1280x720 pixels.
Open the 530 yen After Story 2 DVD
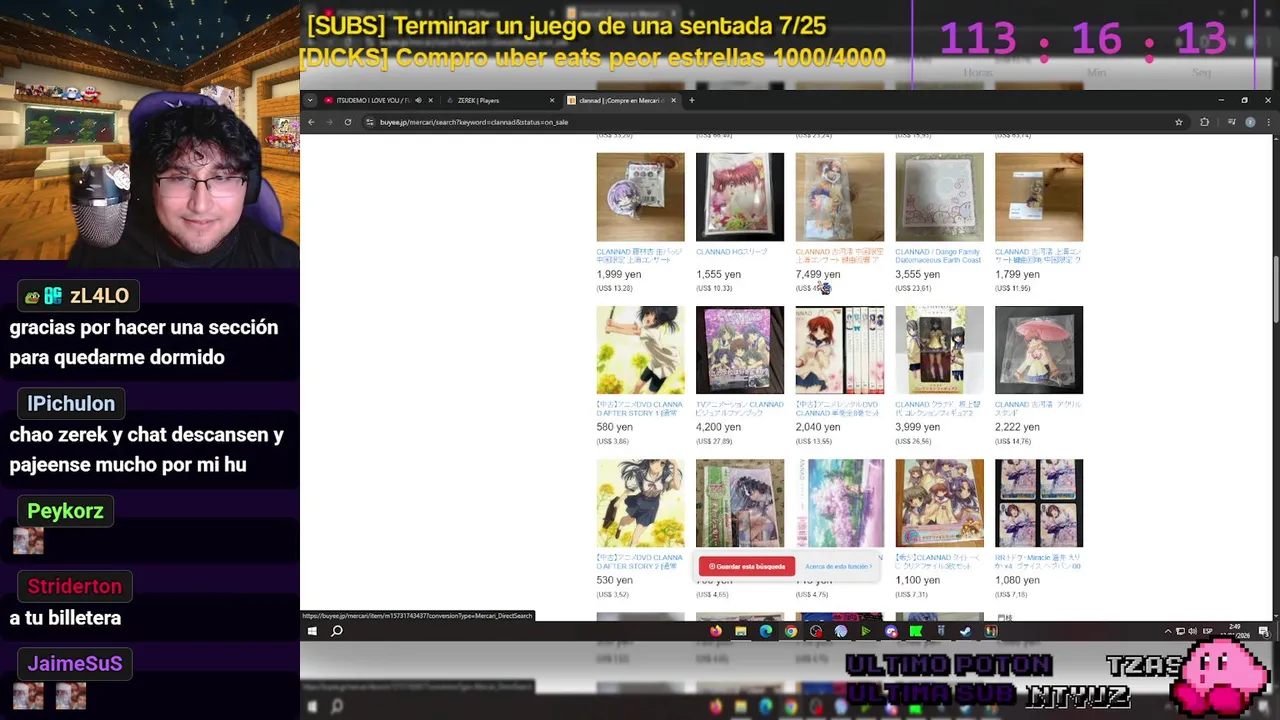tap(640, 503)
